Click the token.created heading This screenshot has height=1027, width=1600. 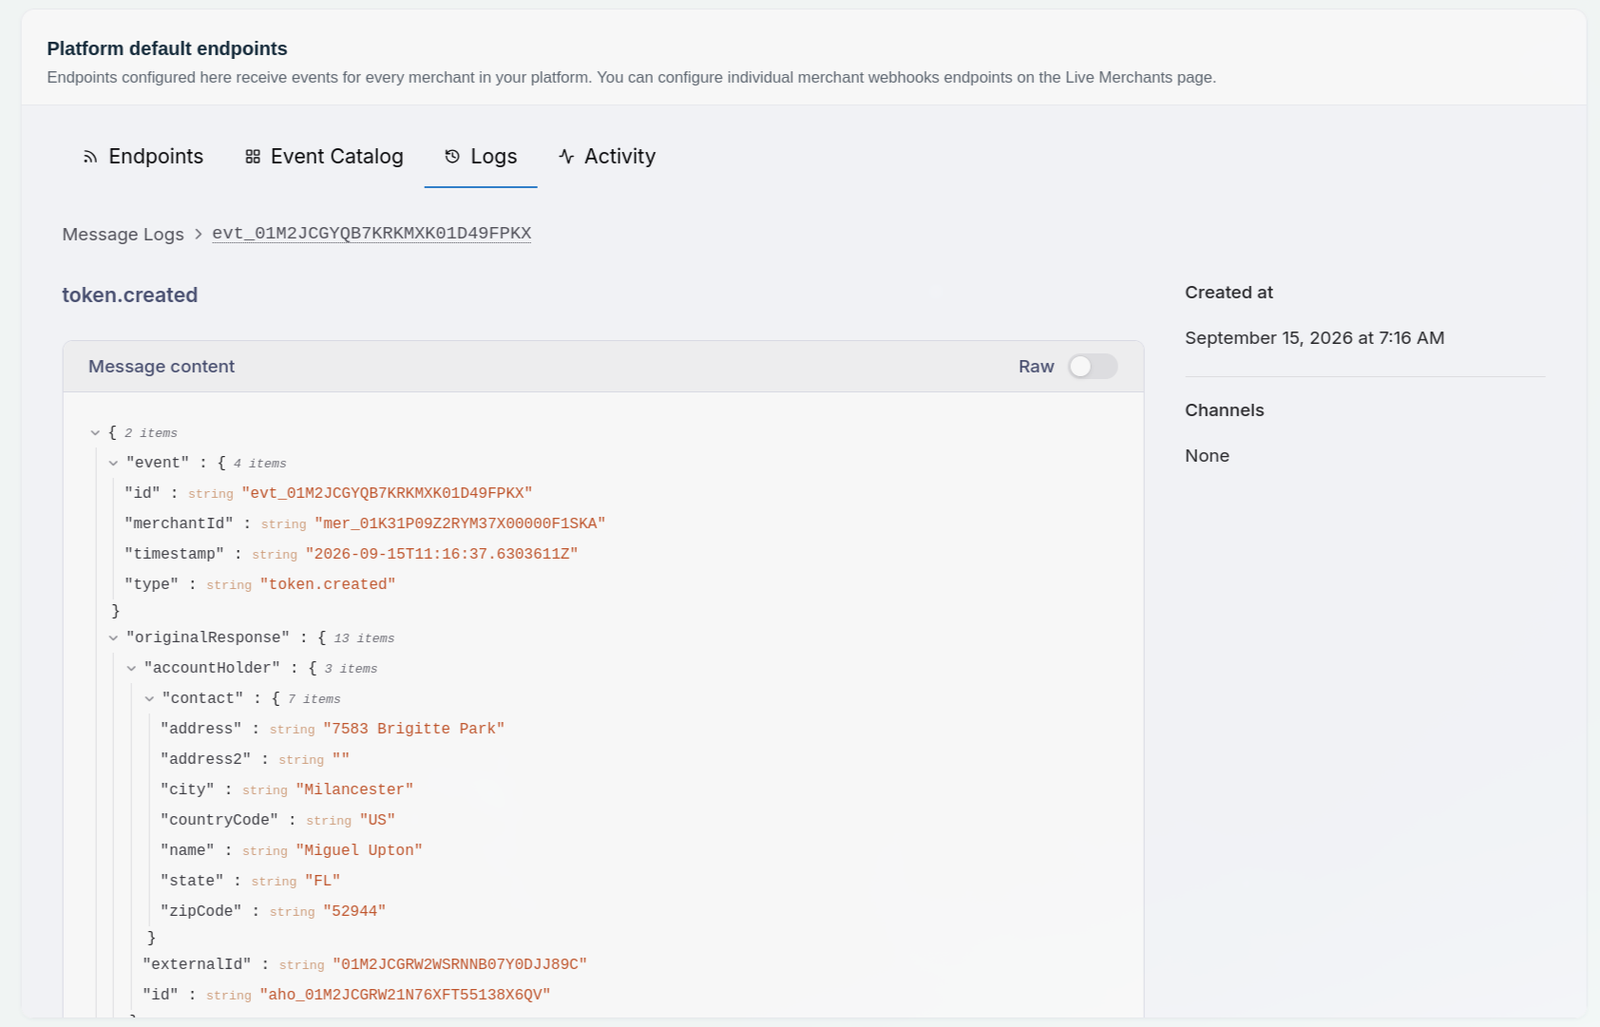[x=130, y=295]
